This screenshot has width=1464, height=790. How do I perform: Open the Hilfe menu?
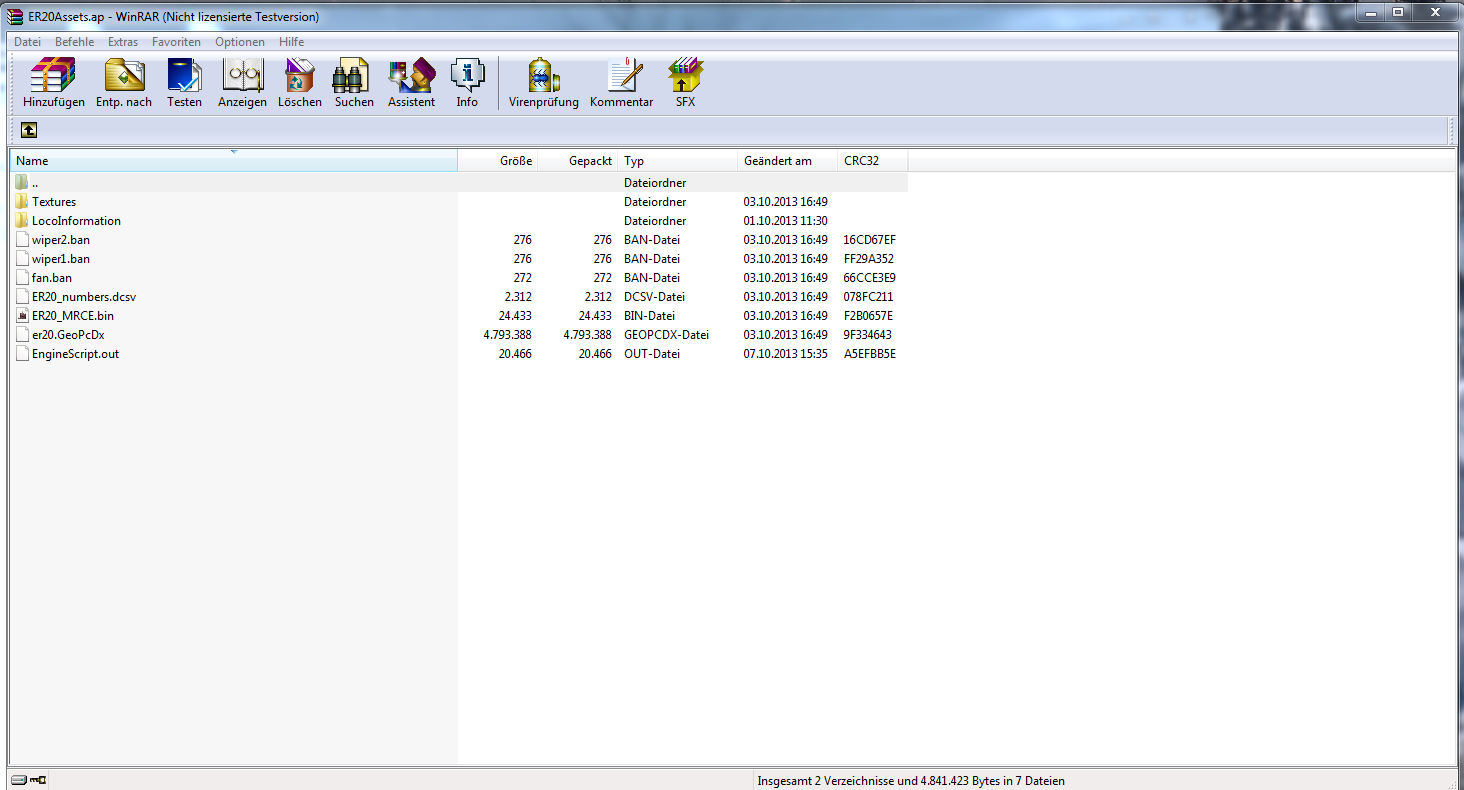(292, 42)
